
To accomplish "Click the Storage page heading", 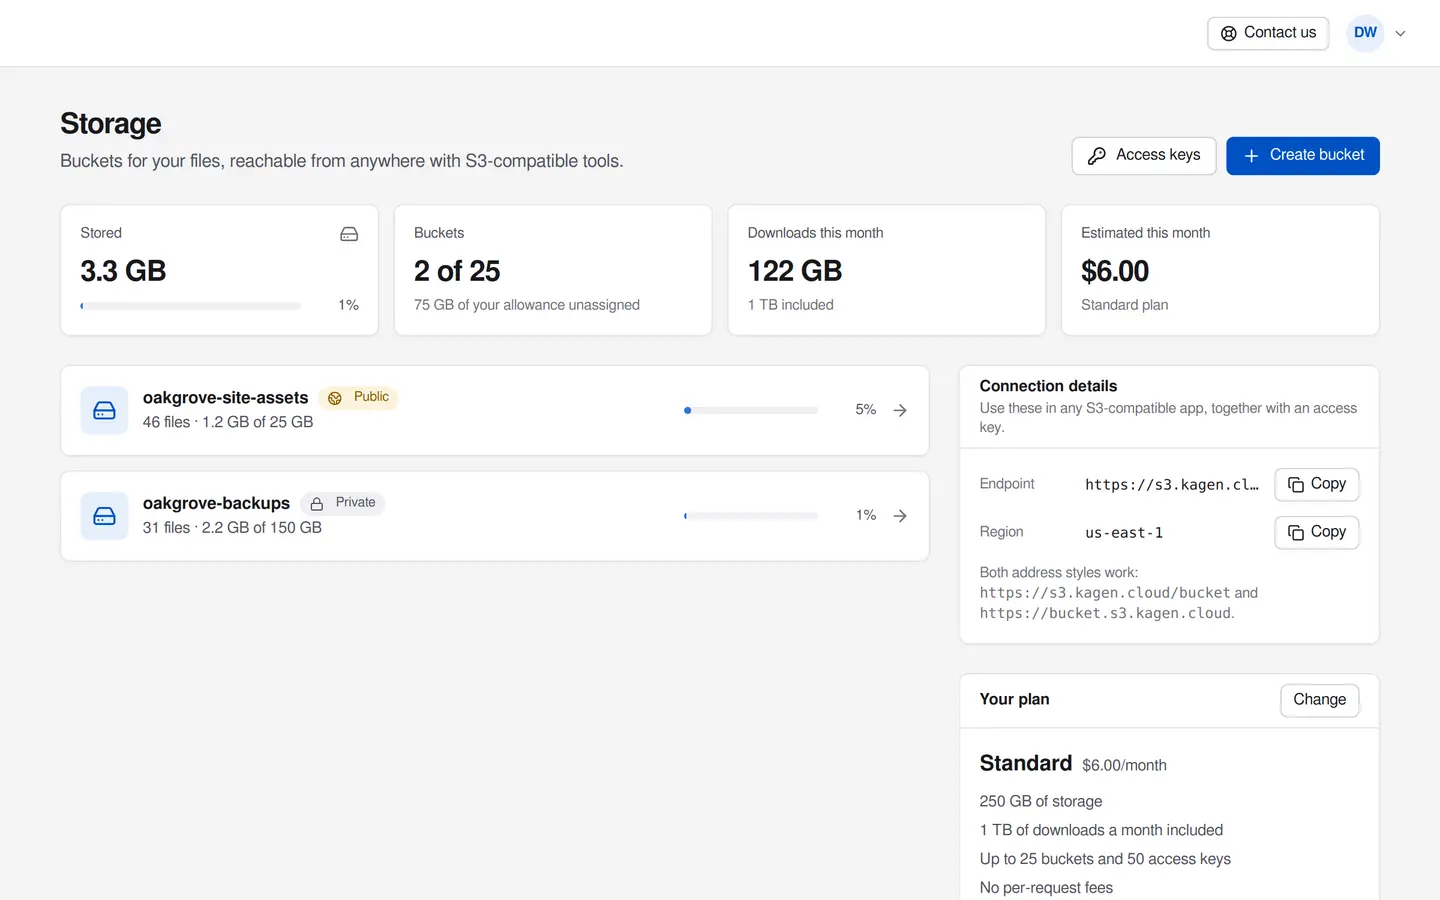I will pyautogui.click(x=111, y=124).
